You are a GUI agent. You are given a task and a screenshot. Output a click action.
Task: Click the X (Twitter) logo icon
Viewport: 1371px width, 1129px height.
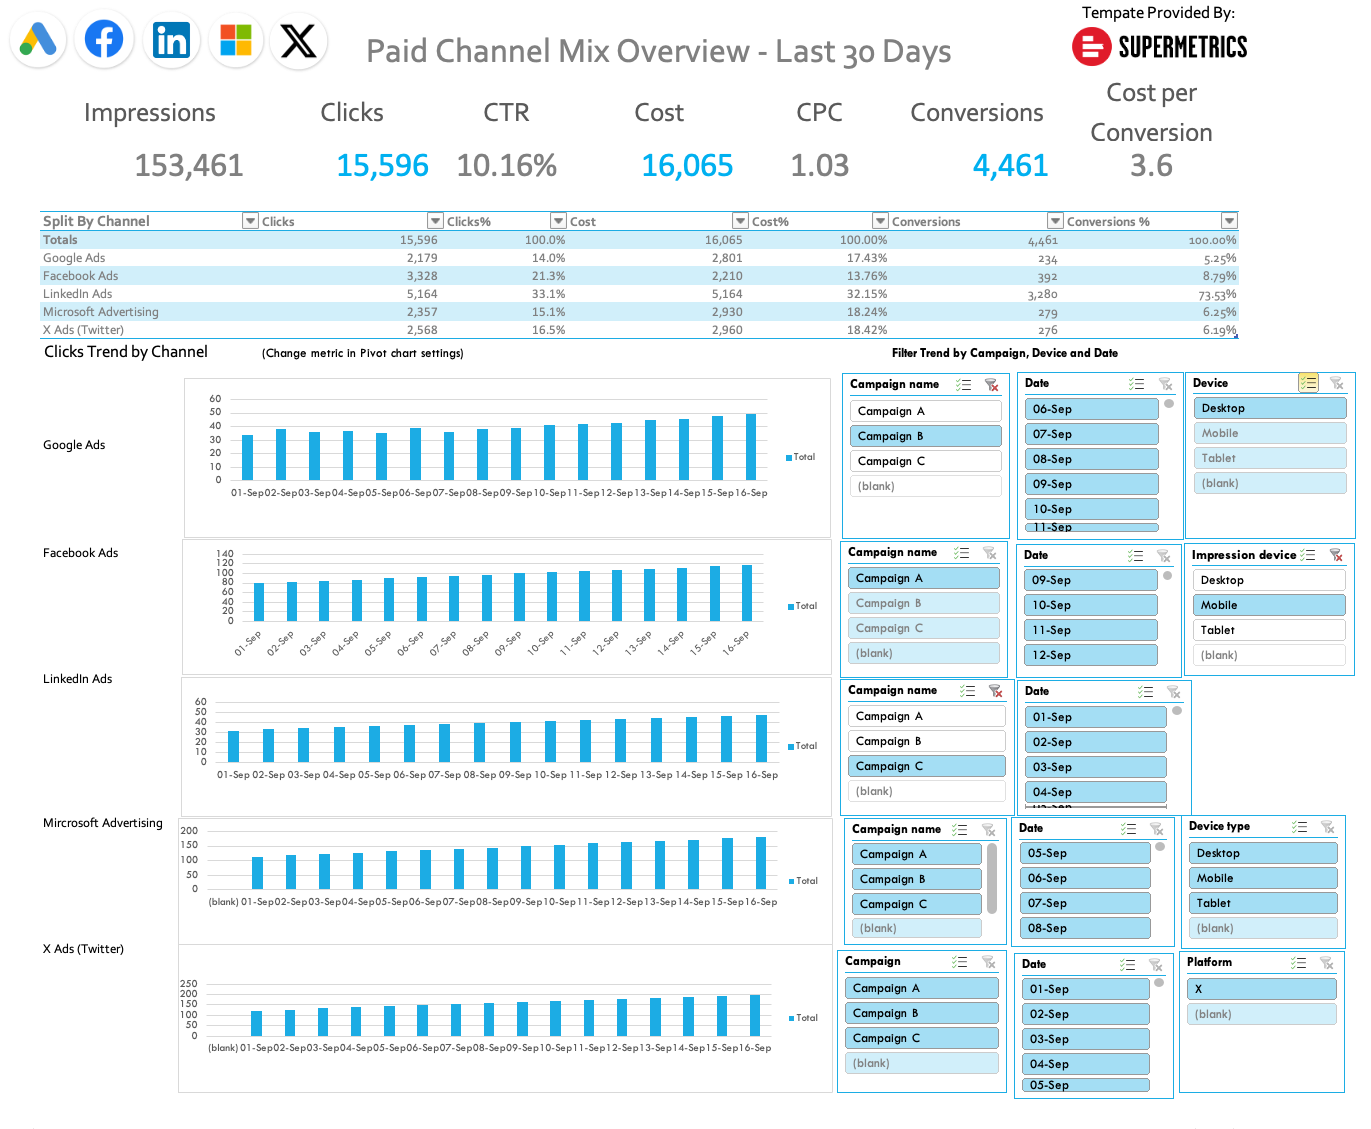pyautogui.click(x=298, y=41)
